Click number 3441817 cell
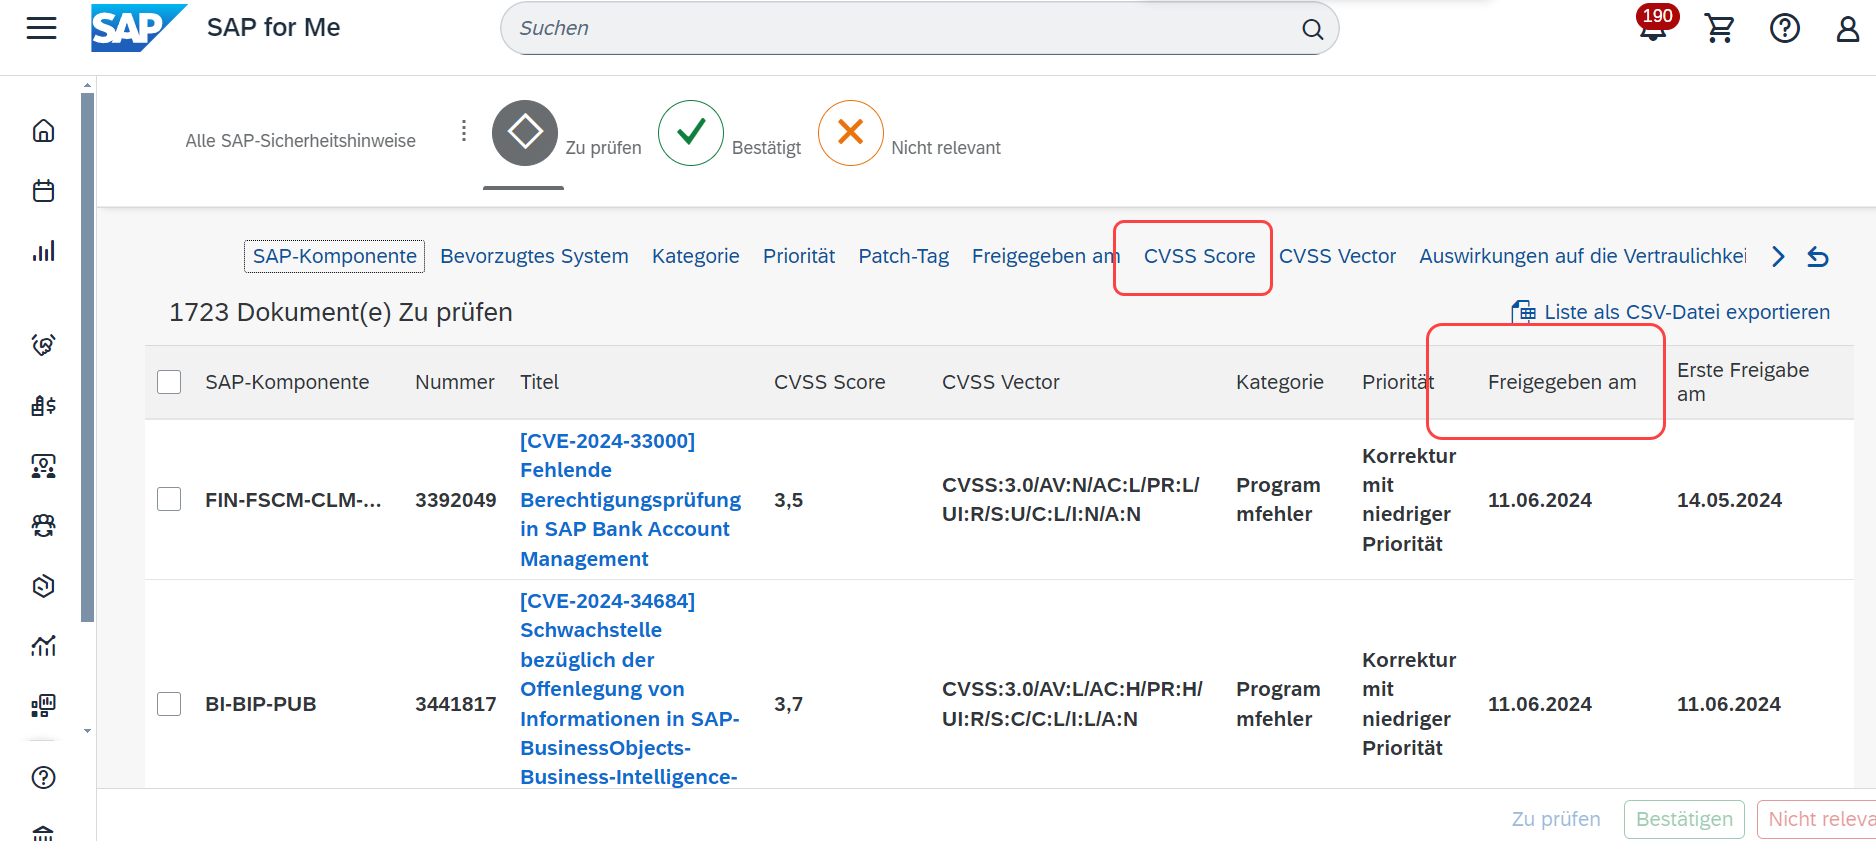 point(456,704)
